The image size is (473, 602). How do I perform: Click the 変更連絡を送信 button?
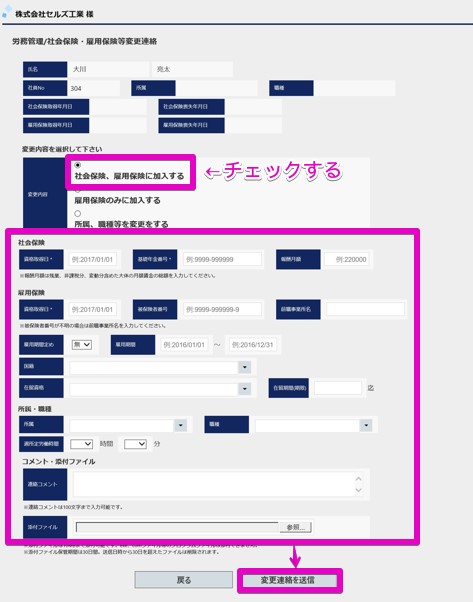pyautogui.click(x=288, y=580)
